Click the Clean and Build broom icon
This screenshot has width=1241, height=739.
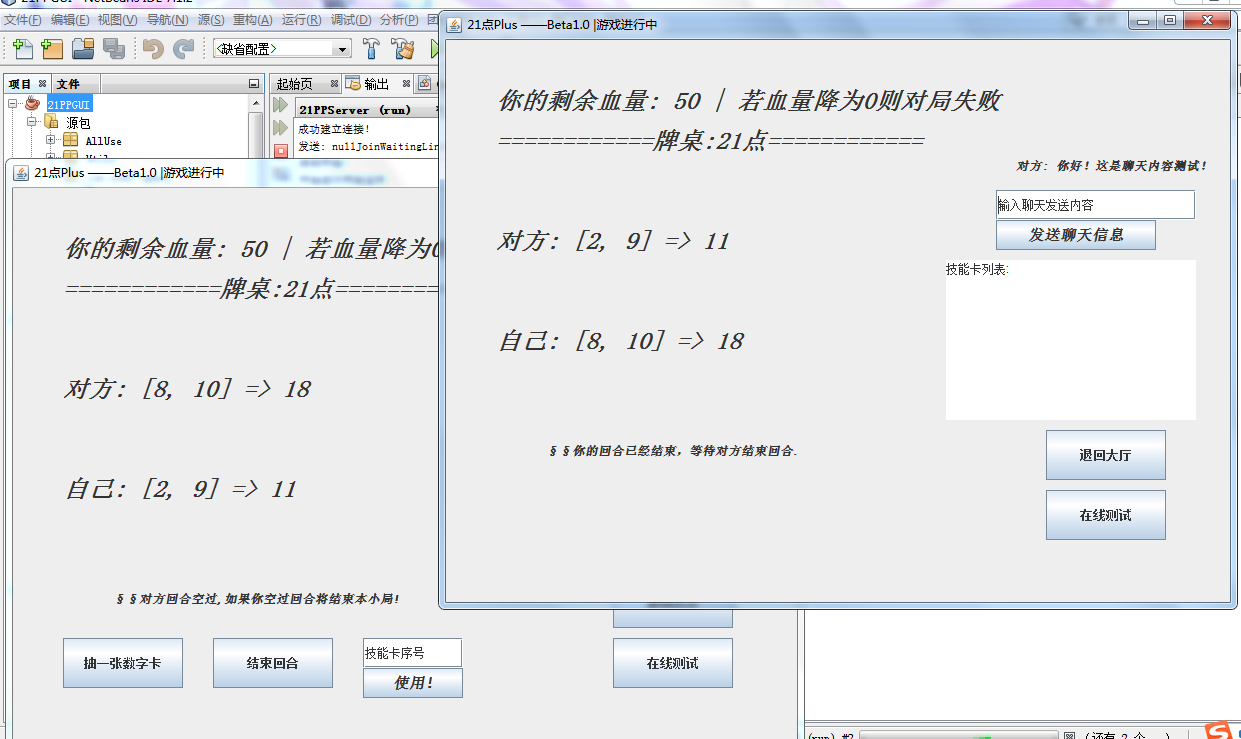403,48
